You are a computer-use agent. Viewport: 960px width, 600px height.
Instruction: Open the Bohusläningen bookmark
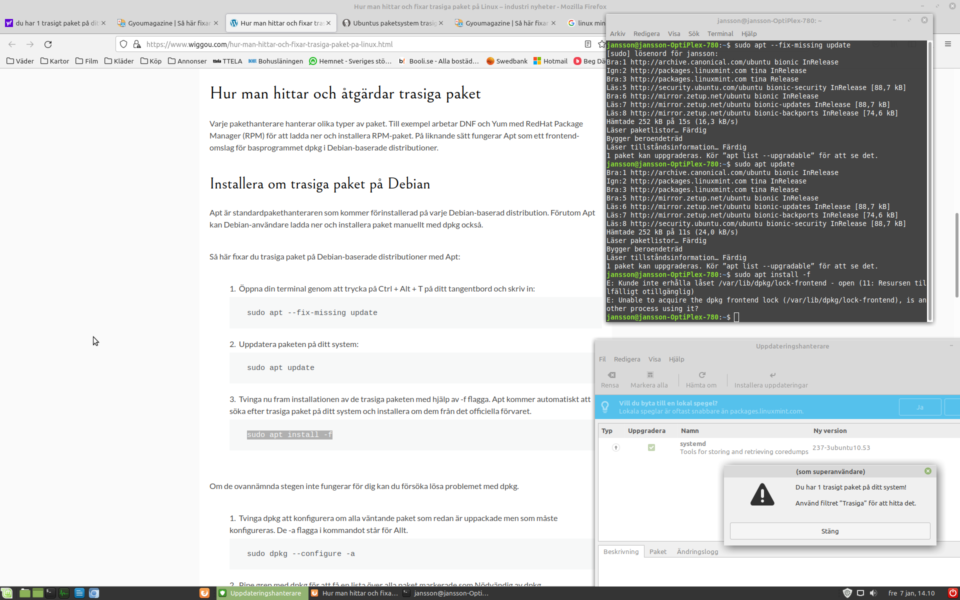pyautogui.click(x=276, y=61)
